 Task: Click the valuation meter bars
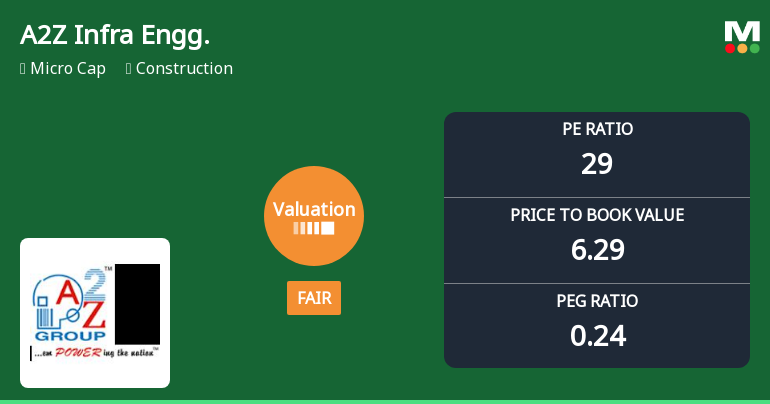point(314,229)
